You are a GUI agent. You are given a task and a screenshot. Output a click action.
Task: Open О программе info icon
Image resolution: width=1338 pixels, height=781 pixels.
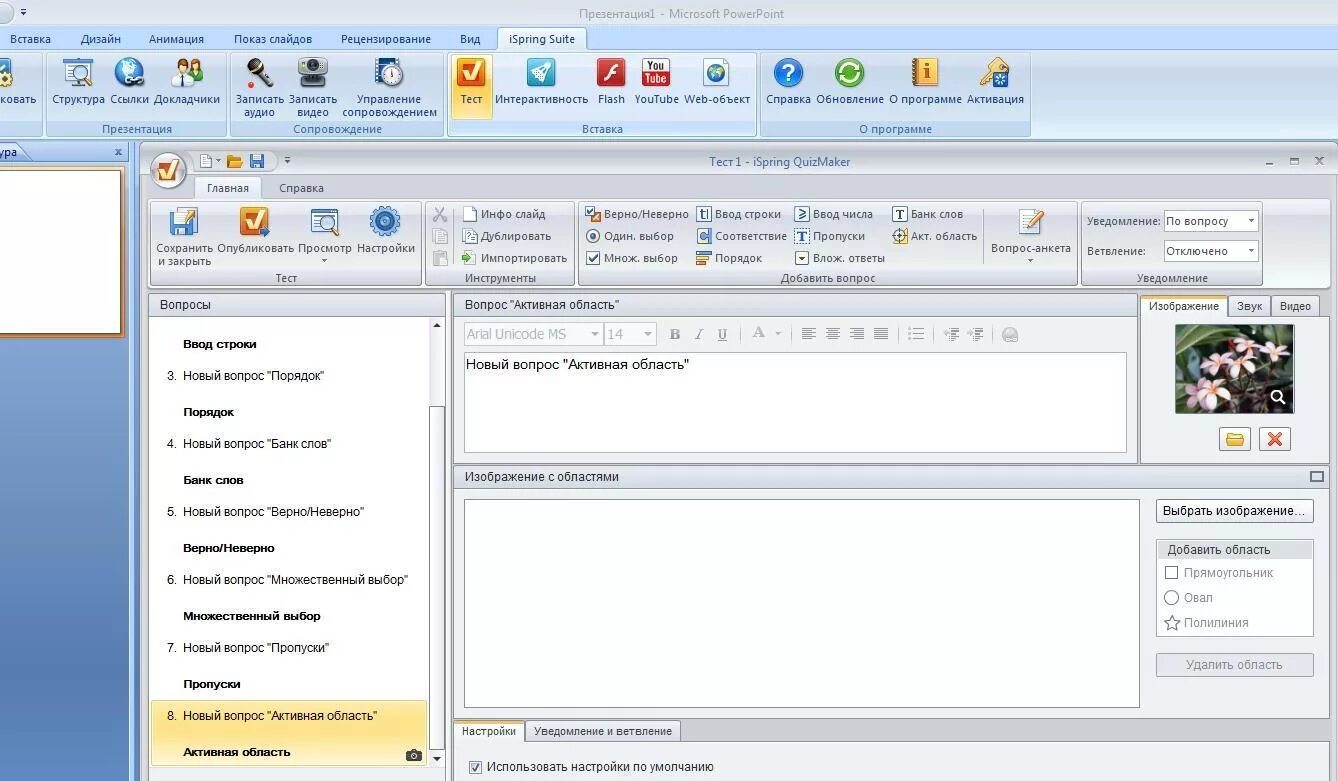925,73
